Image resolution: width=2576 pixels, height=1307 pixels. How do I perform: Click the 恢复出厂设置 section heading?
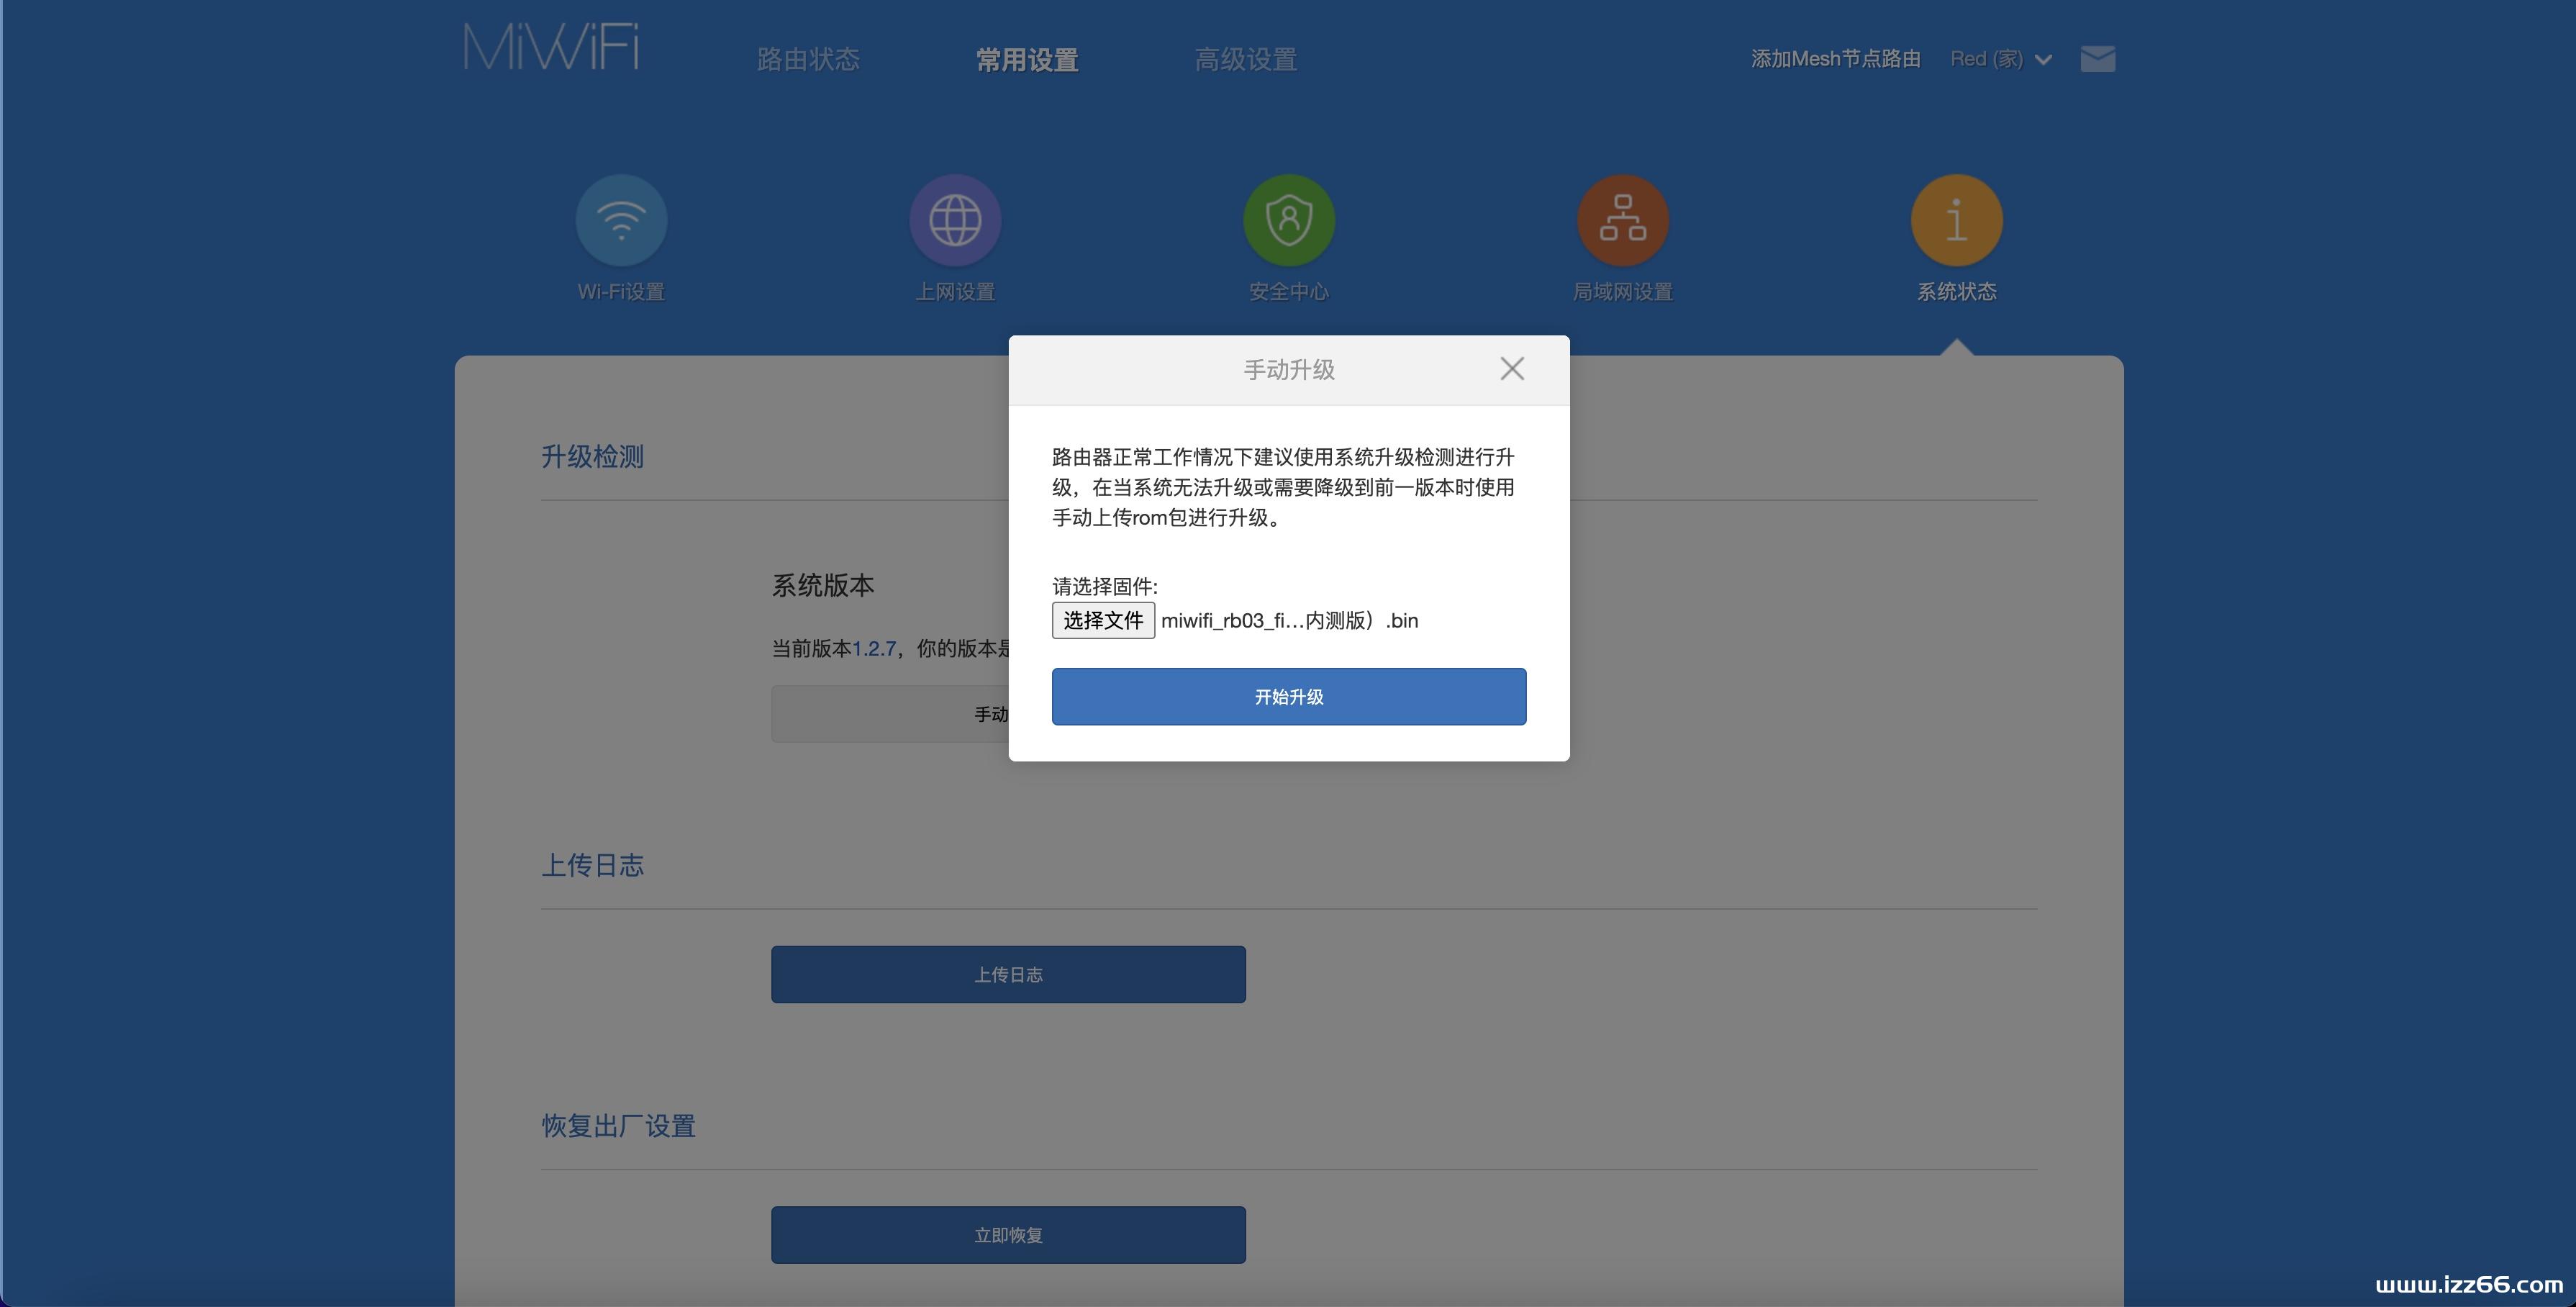[619, 1126]
